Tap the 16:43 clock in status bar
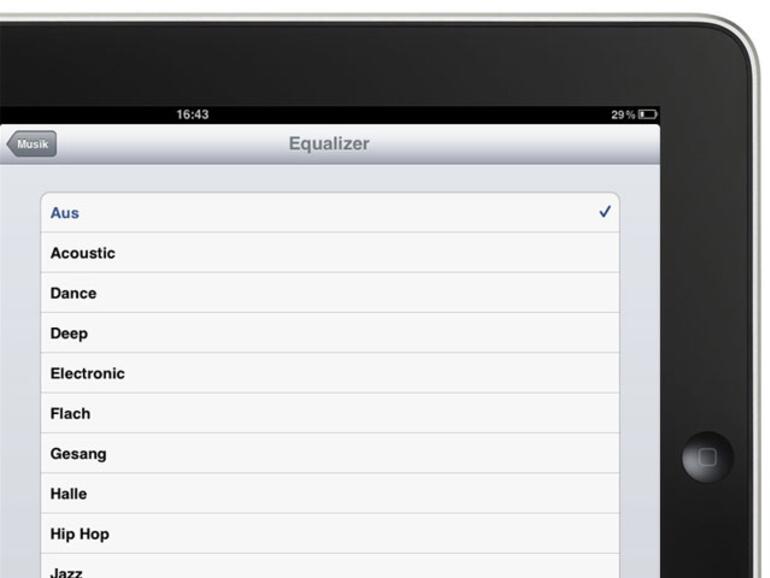The height and width of the screenshot is (578, 770). tap(192, 114)
